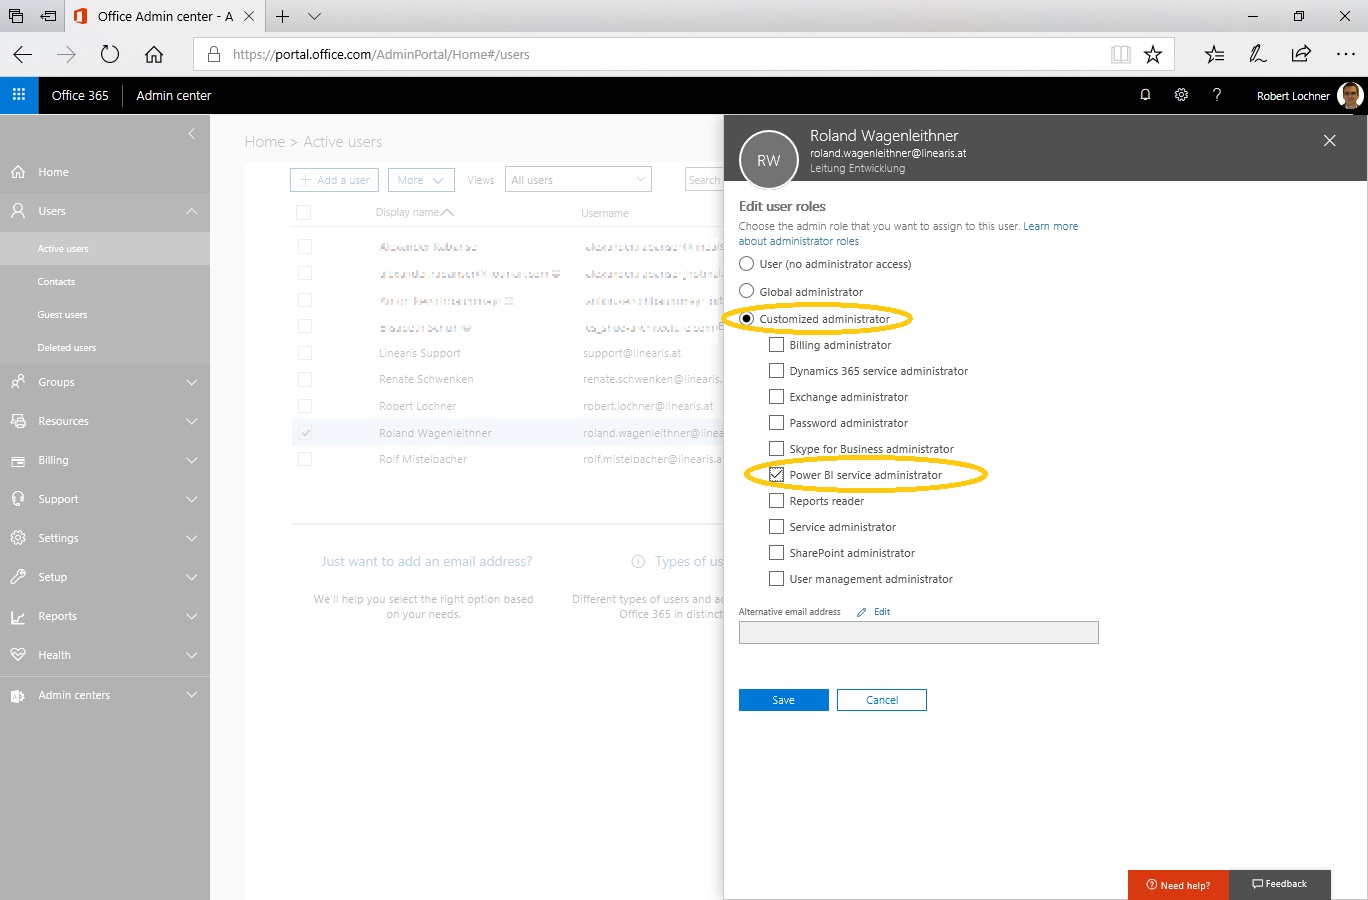Check Service administrator checkbox
This screenshot has height=900, width=1368.
(x=776, y=527)
